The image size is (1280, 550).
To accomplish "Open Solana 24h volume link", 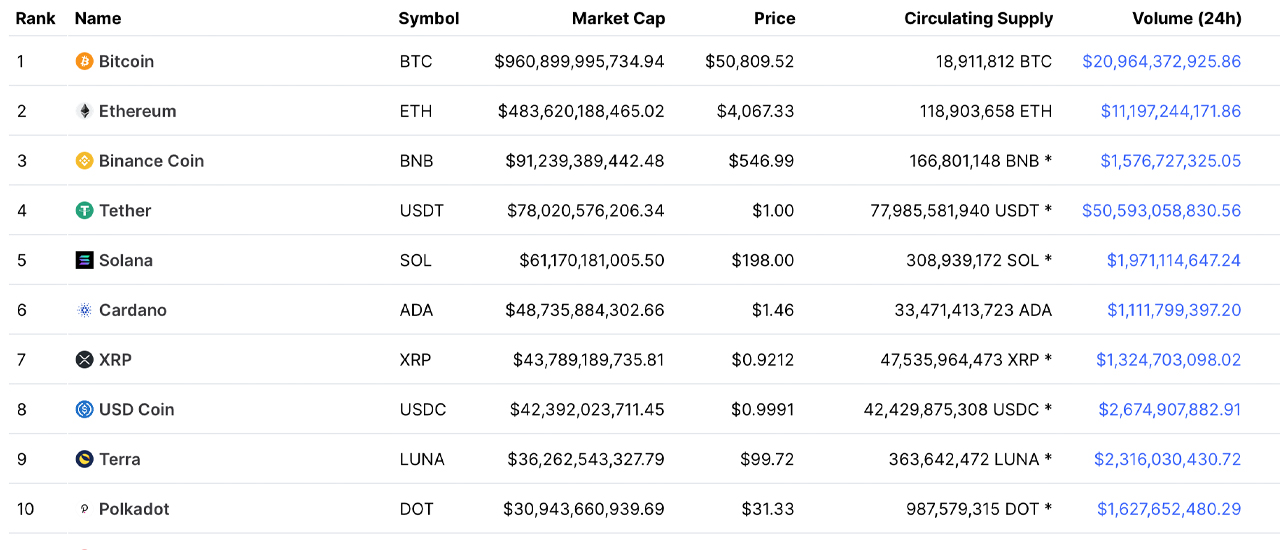I will (1173, 260).
